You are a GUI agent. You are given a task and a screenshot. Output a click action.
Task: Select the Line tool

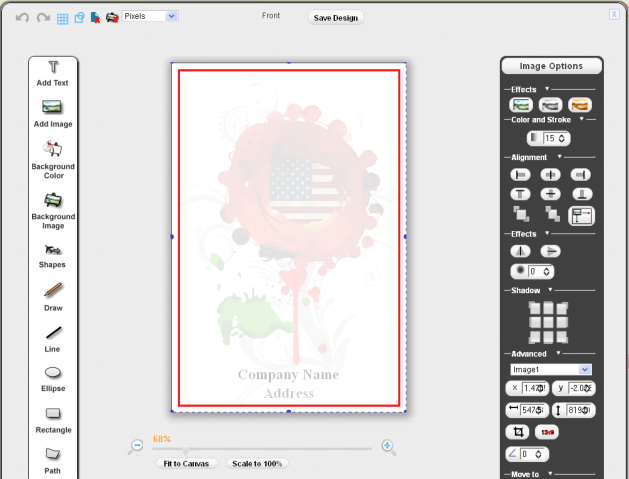(53, 339)
